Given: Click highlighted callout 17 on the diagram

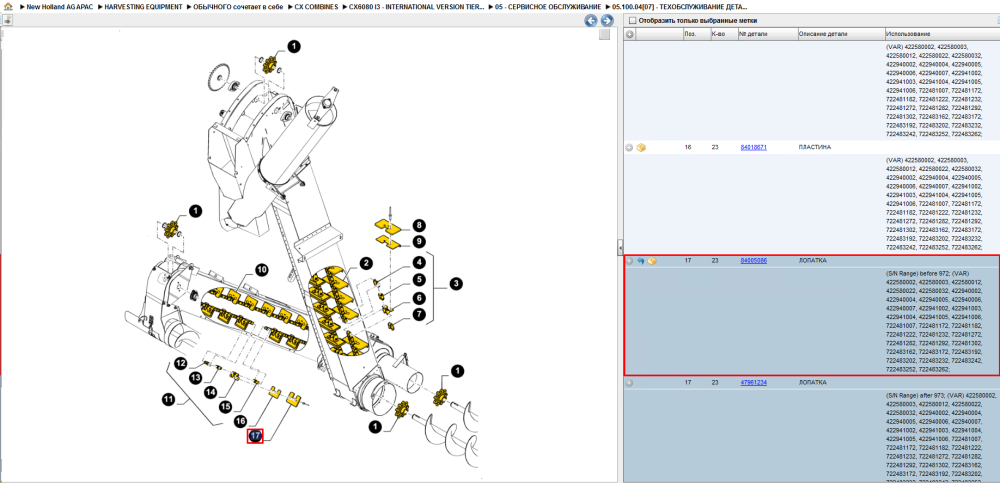Looking at the screenshot, I should (255, 436).
